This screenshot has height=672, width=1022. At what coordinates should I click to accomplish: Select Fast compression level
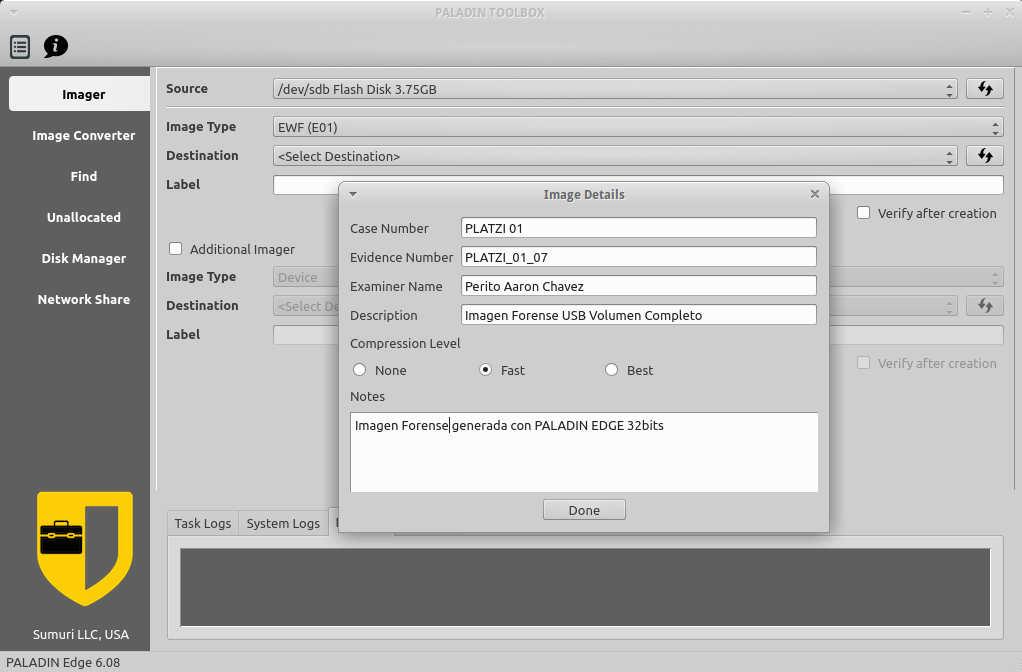coord(486,370)
